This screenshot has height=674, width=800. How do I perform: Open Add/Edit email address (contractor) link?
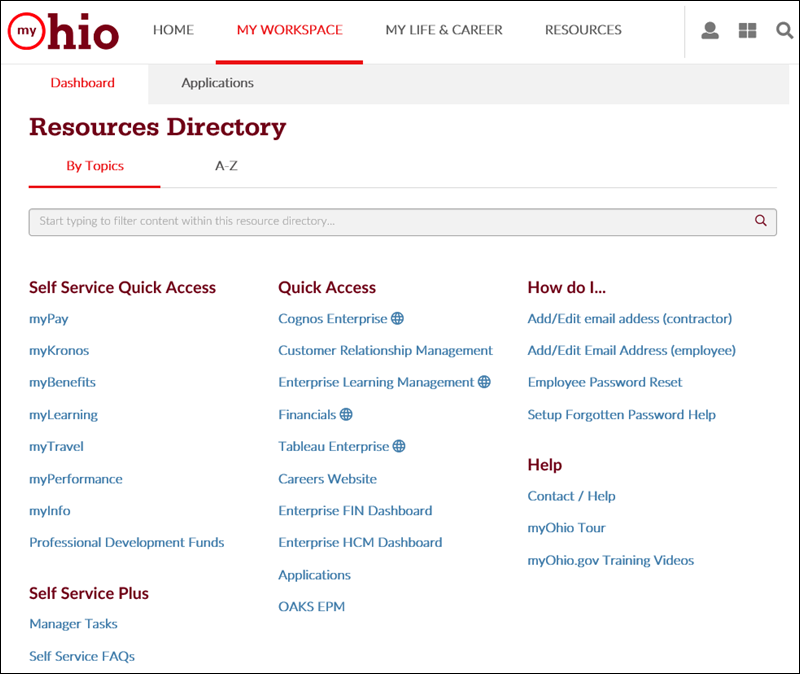pos(630,319)
